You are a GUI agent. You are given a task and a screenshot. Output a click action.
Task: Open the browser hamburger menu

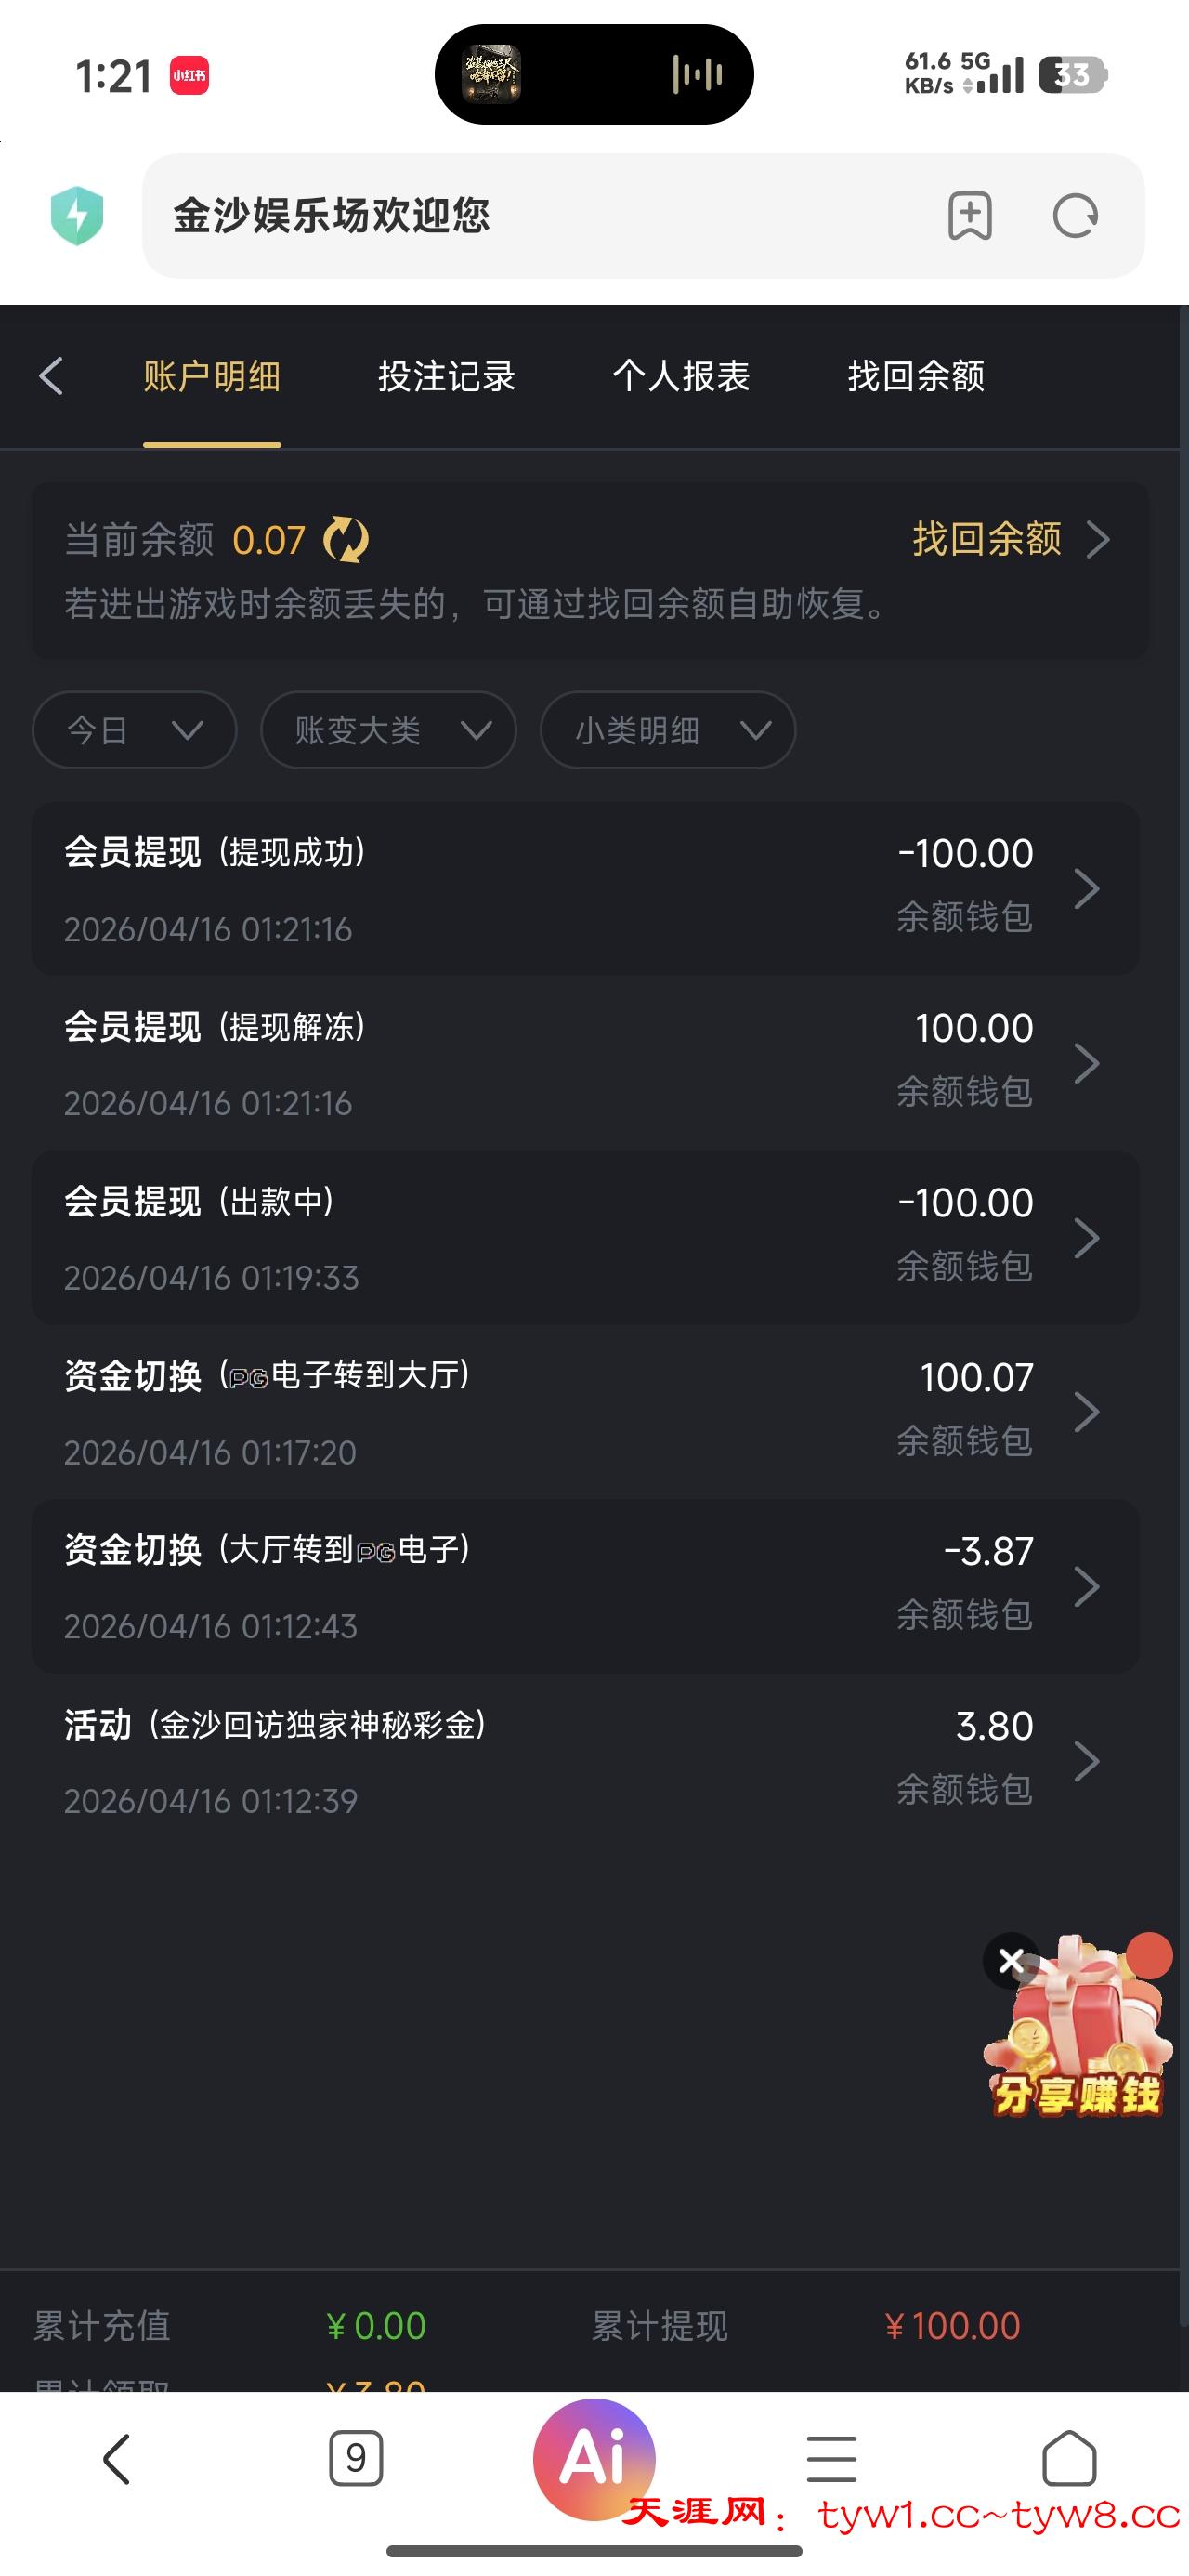(x=831, y=2457)
